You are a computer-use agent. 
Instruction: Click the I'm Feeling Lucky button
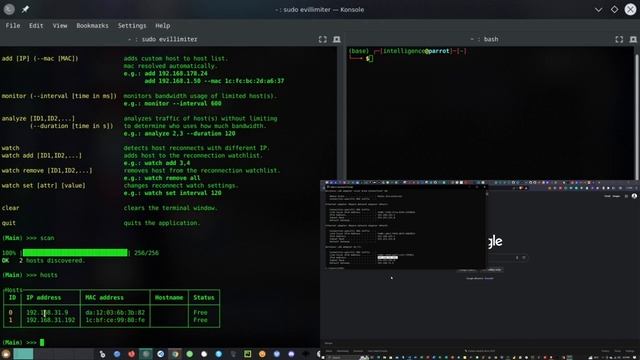click(492, 270)
